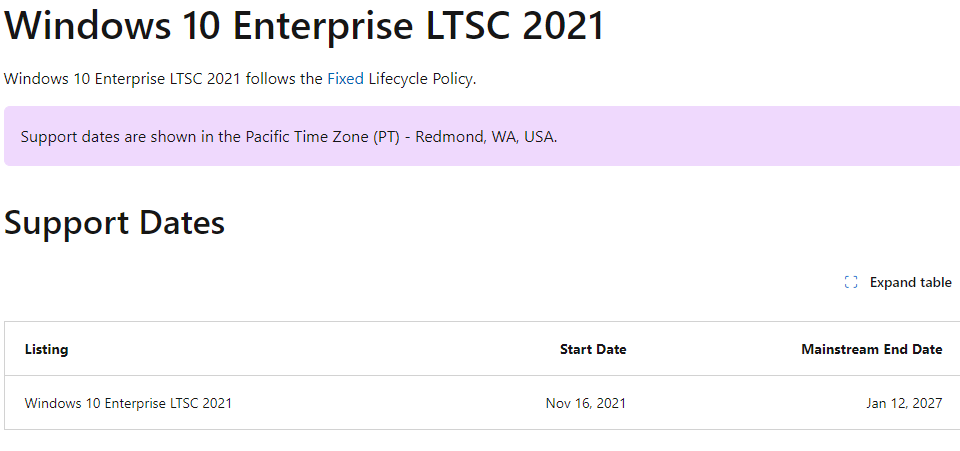Click the Expand table button label
Screen dimensions: 960x451
pos(910,282)
